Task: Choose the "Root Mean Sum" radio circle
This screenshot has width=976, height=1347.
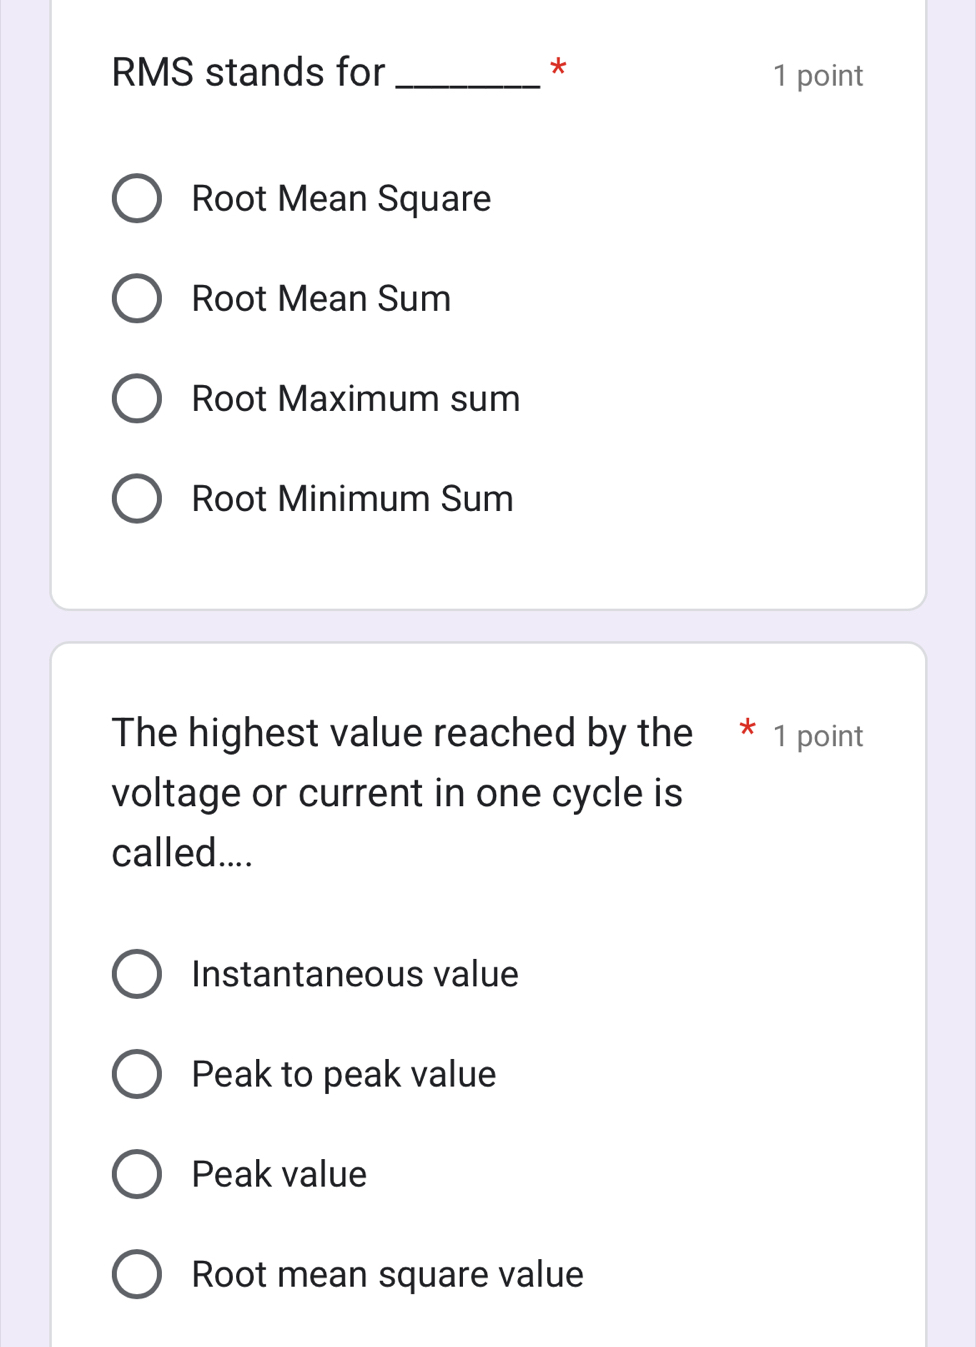Action: (137, 299)
